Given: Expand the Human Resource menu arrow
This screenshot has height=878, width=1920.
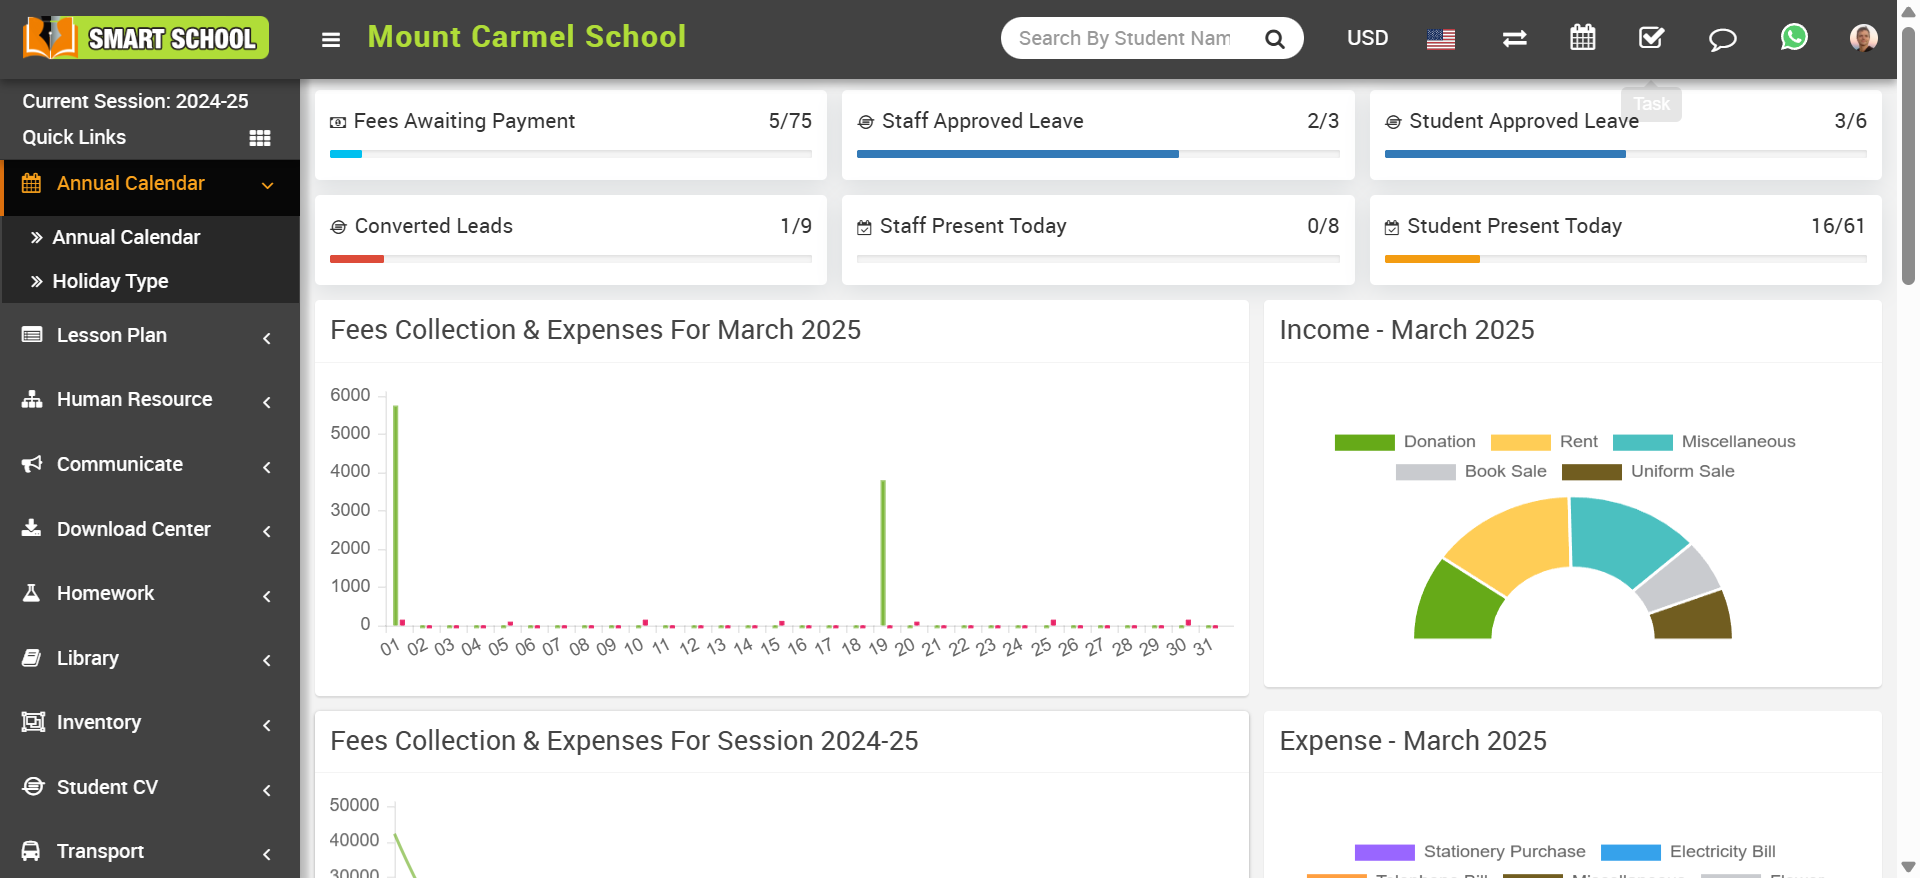Looking at the screenshot, I should (x=267, y=403).
